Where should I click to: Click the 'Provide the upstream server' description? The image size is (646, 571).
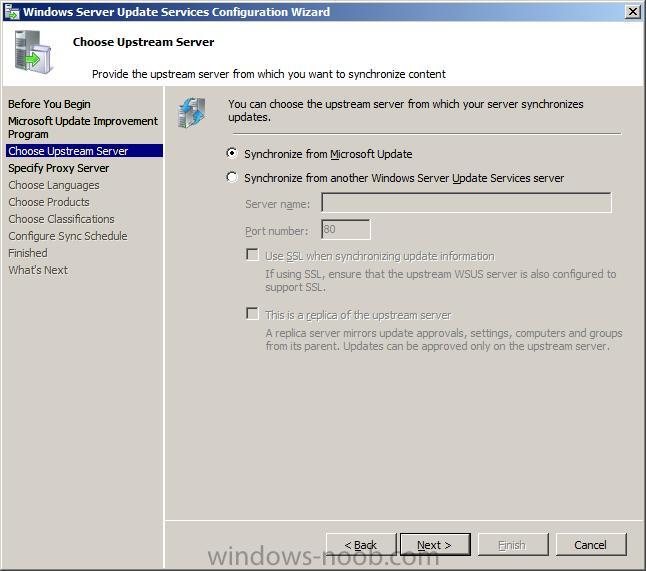tap(269, 74)
